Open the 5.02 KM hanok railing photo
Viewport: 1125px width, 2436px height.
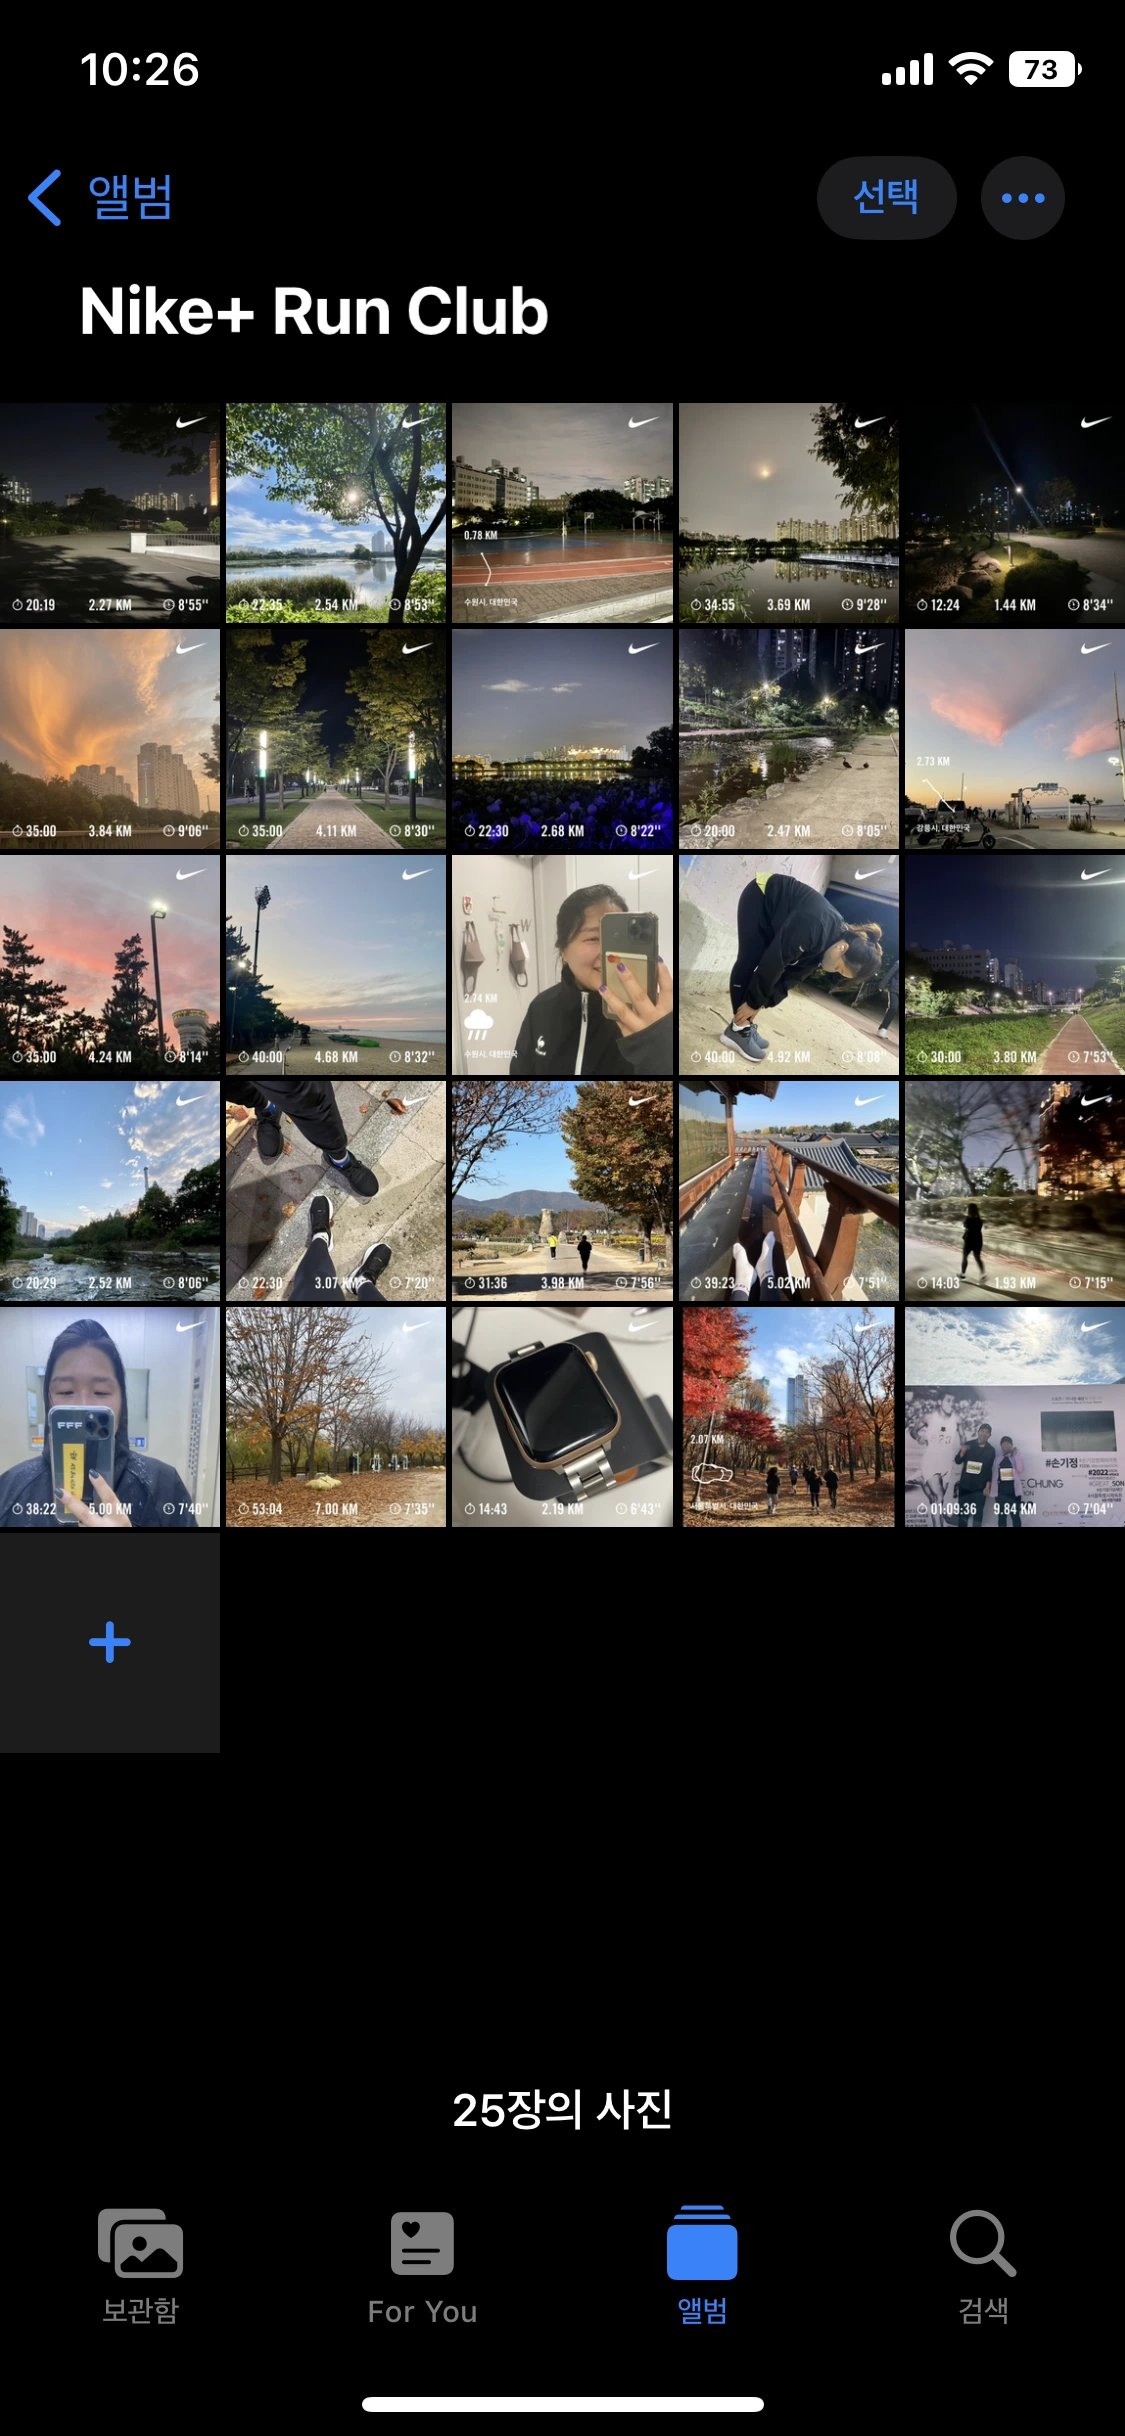click(788, 1191)
